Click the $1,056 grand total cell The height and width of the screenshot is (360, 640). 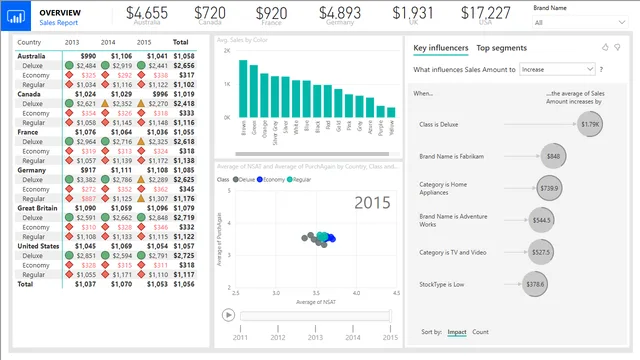click(184, 284)
